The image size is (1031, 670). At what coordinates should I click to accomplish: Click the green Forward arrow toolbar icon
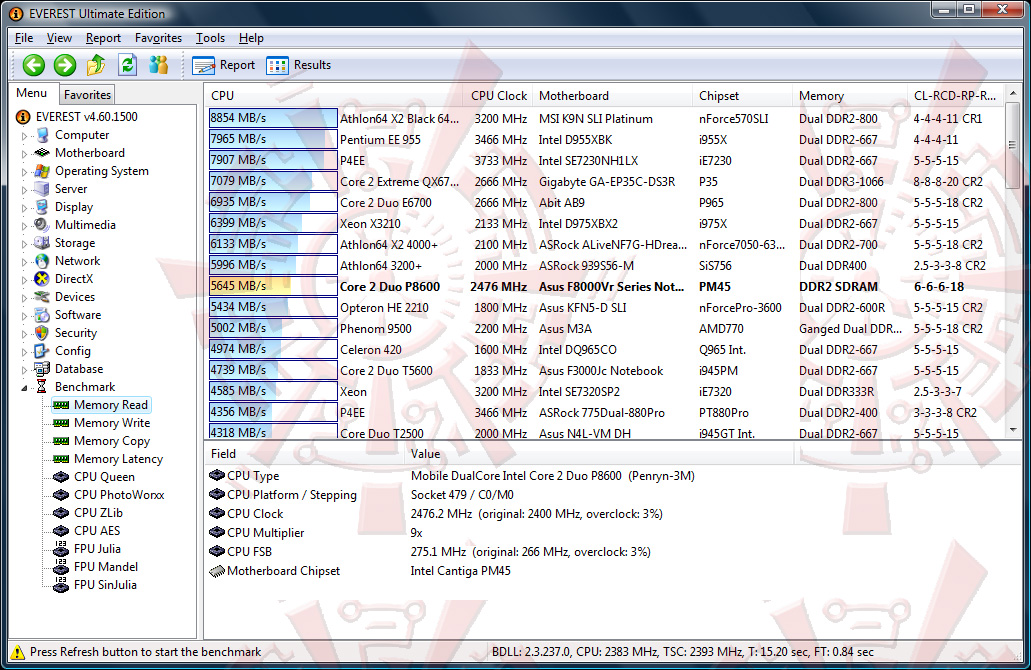pos(64,65)
